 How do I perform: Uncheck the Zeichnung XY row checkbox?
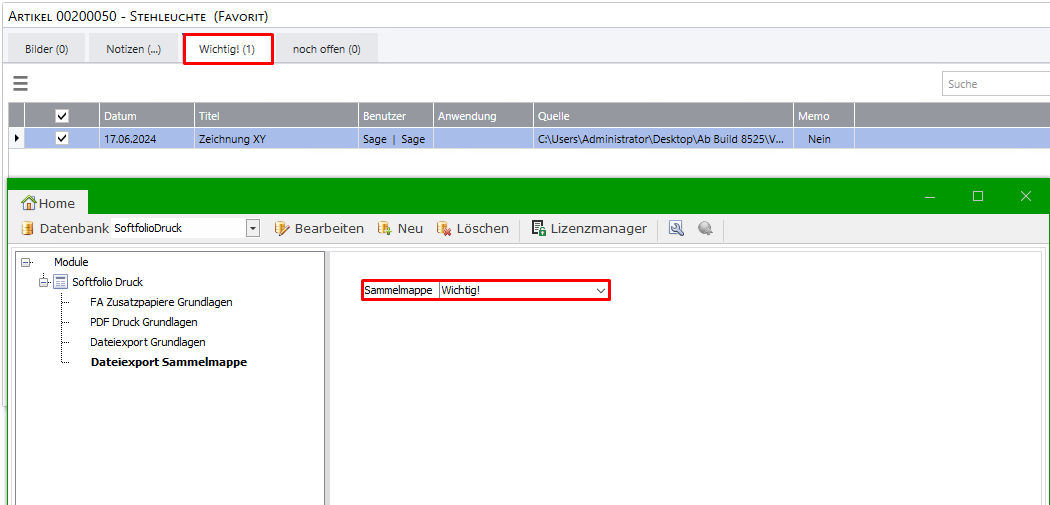click(x=62, y=139)
